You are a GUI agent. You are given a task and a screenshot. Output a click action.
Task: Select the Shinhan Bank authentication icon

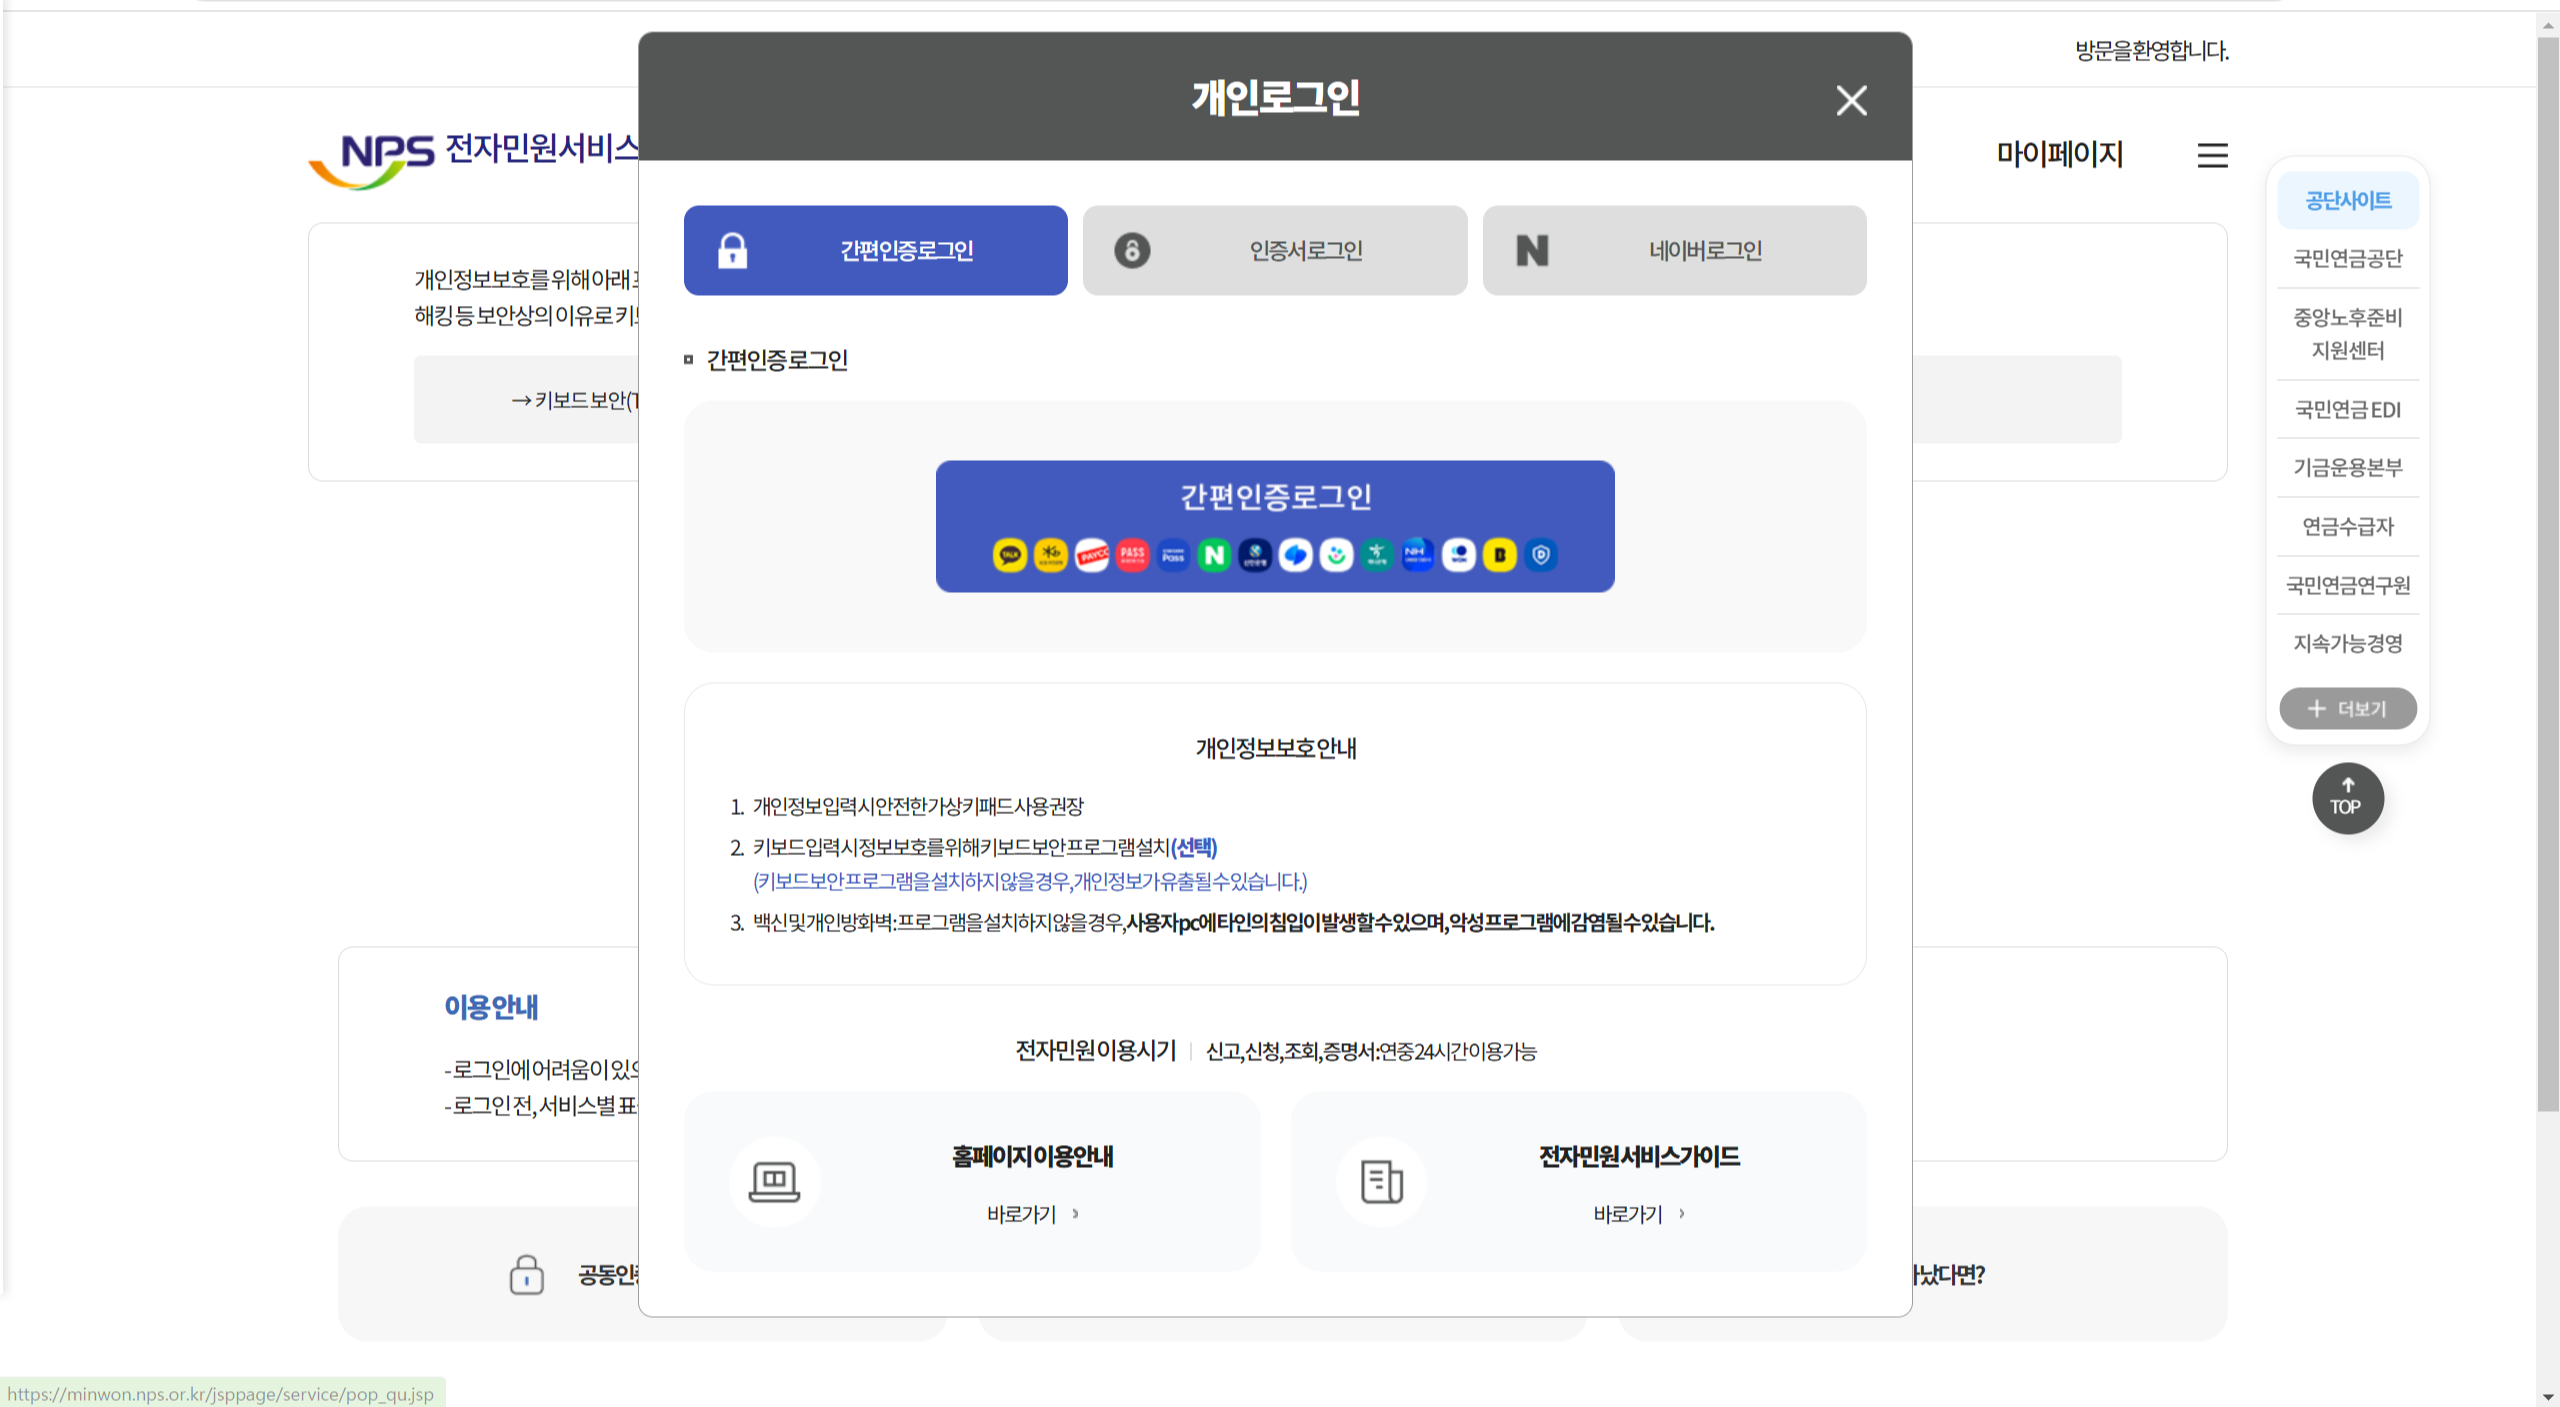point(1255,556)
